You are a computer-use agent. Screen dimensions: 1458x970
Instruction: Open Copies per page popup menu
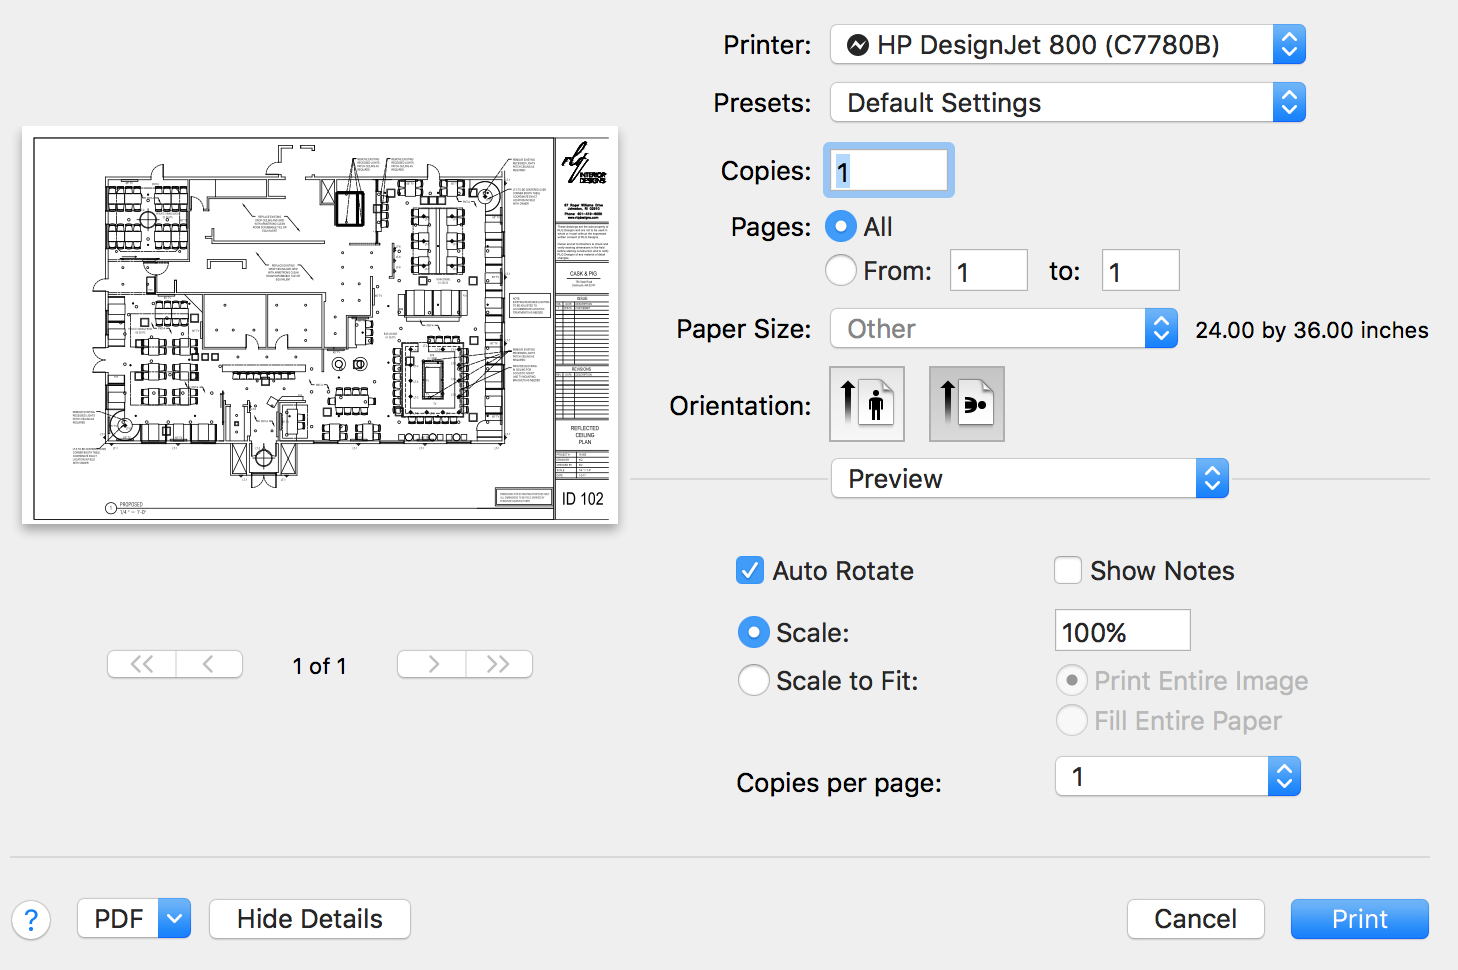click(x=1177, y=777)
